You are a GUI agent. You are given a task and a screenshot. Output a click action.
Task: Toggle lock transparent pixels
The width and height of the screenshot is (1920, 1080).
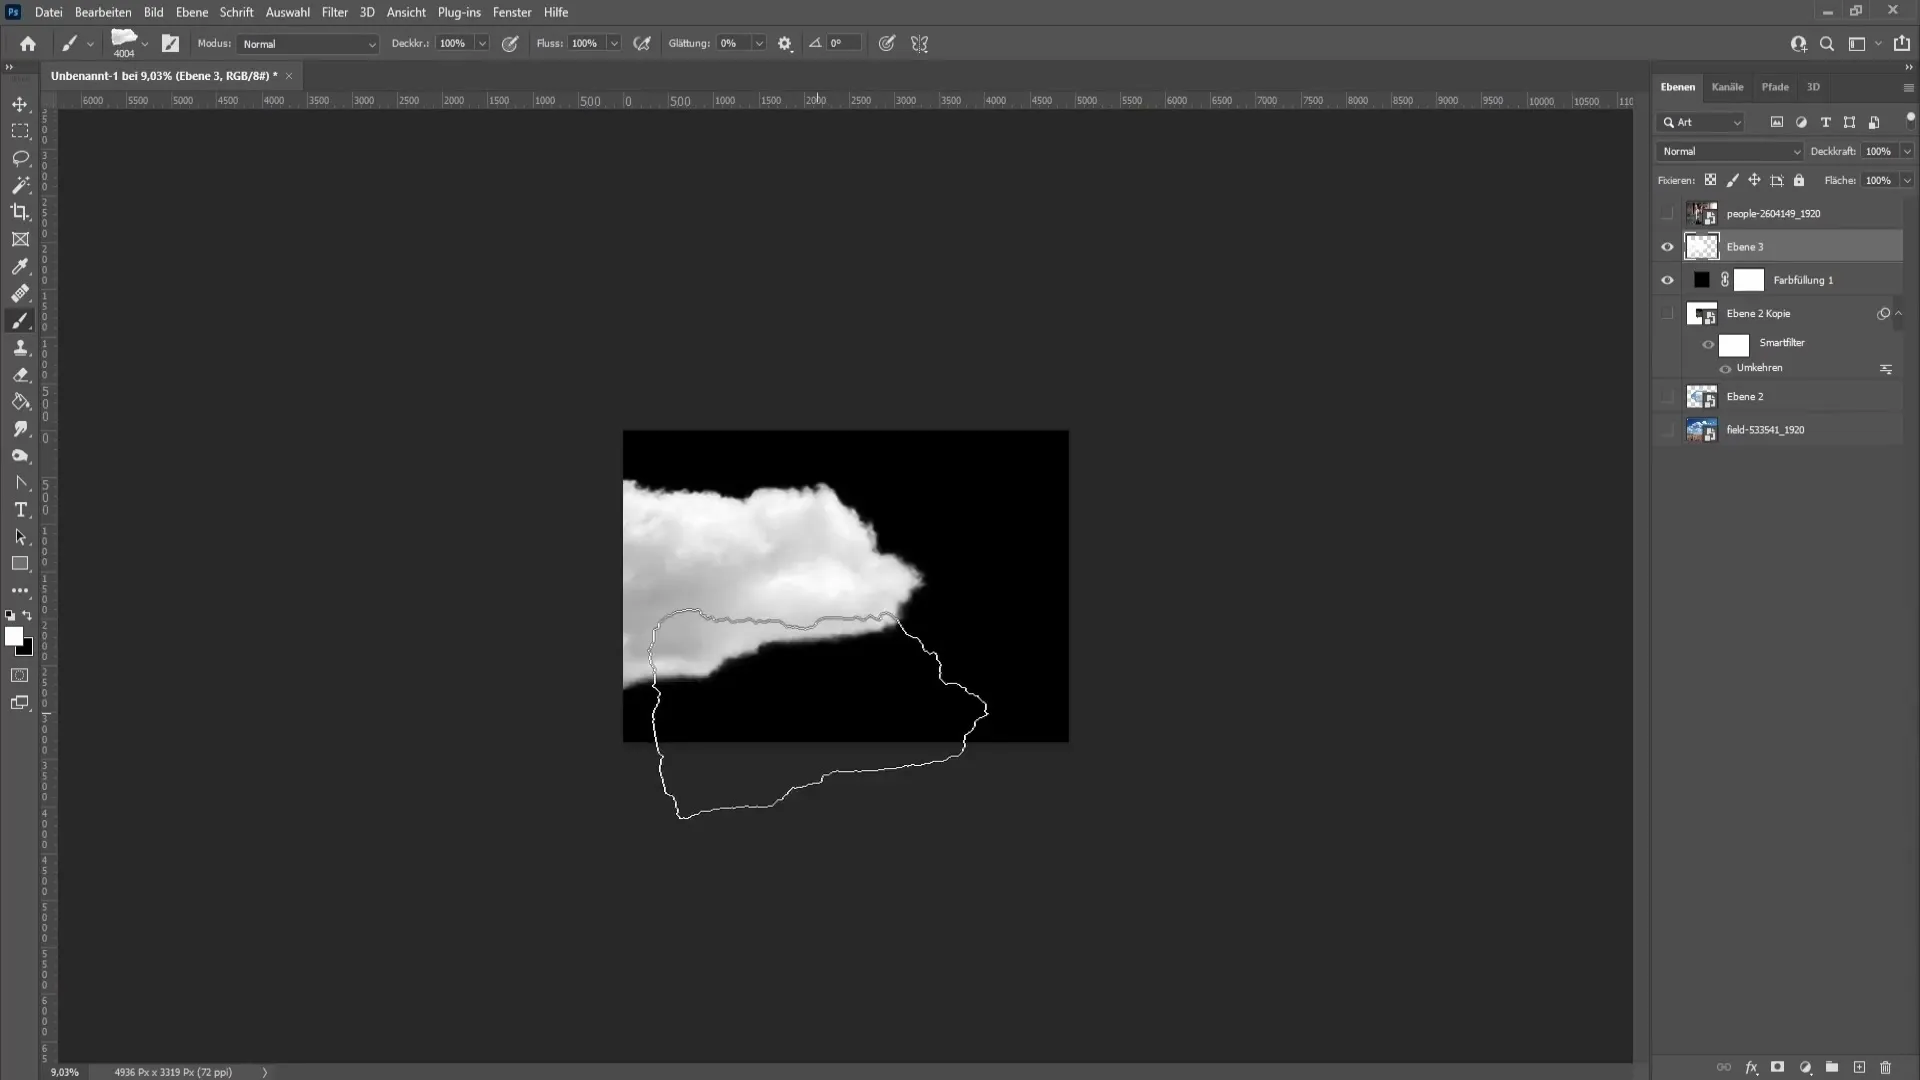click(x=1710, y=180)
